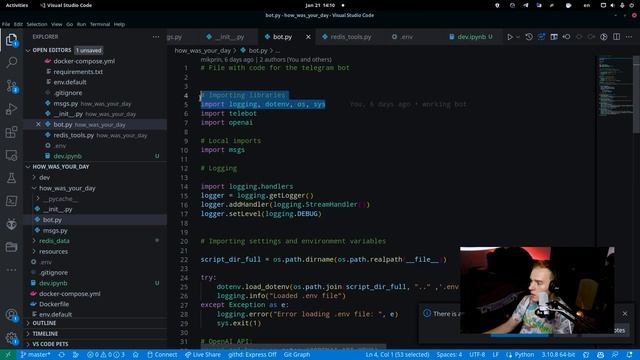Viewport: 640px width, 360px height.
Task: Open Activities overview in top bar
Action: coord(17,5)
